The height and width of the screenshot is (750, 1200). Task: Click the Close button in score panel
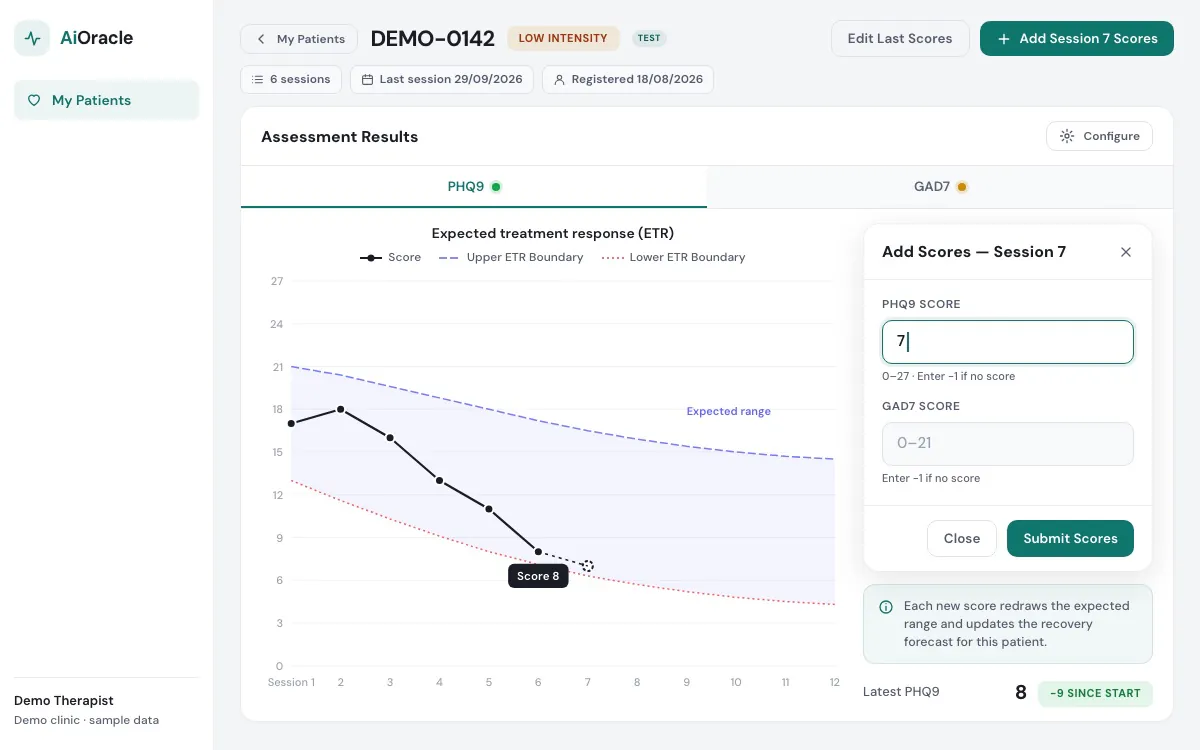pyautogui.click(x=961, y=538)
